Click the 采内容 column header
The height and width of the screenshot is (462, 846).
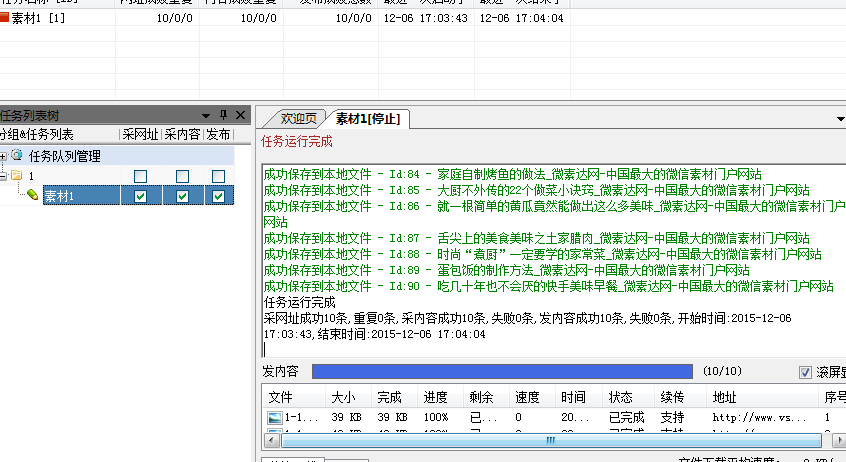coord(182,134)
